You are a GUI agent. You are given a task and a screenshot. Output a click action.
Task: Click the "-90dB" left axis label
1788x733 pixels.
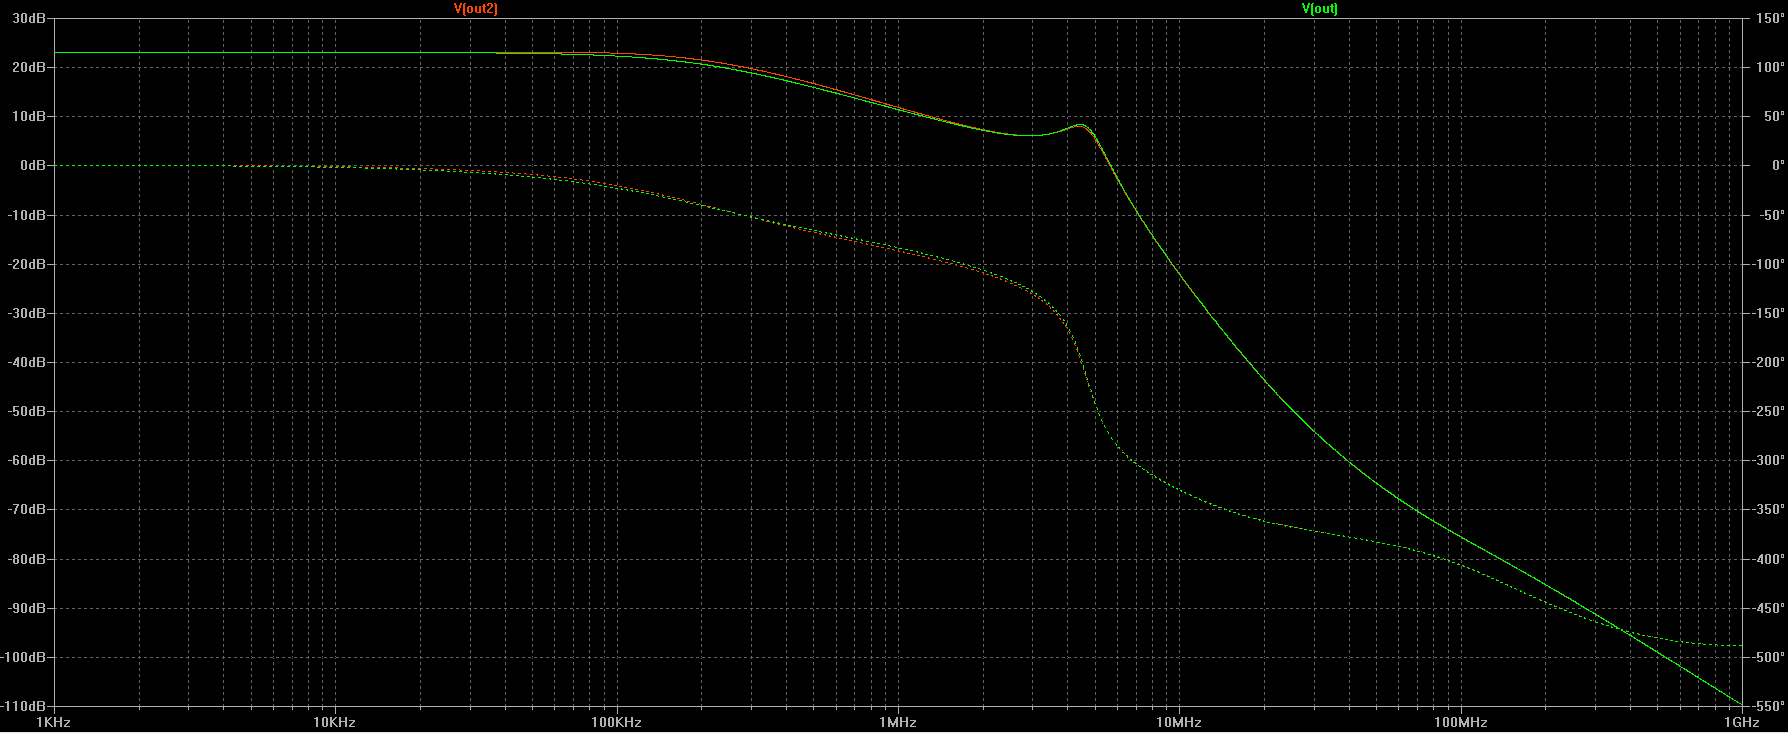(27, 608)
